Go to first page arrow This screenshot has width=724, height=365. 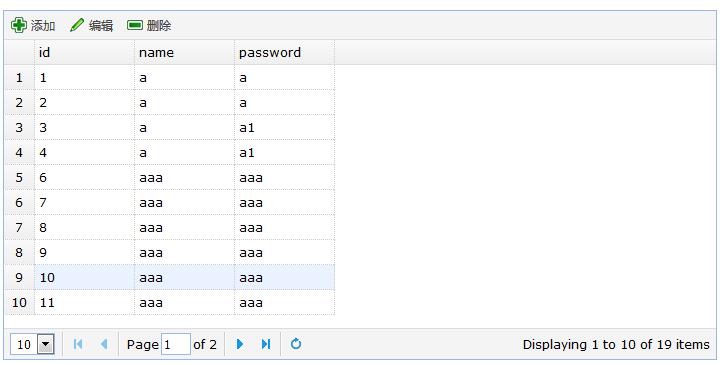(x=78, y=344)
